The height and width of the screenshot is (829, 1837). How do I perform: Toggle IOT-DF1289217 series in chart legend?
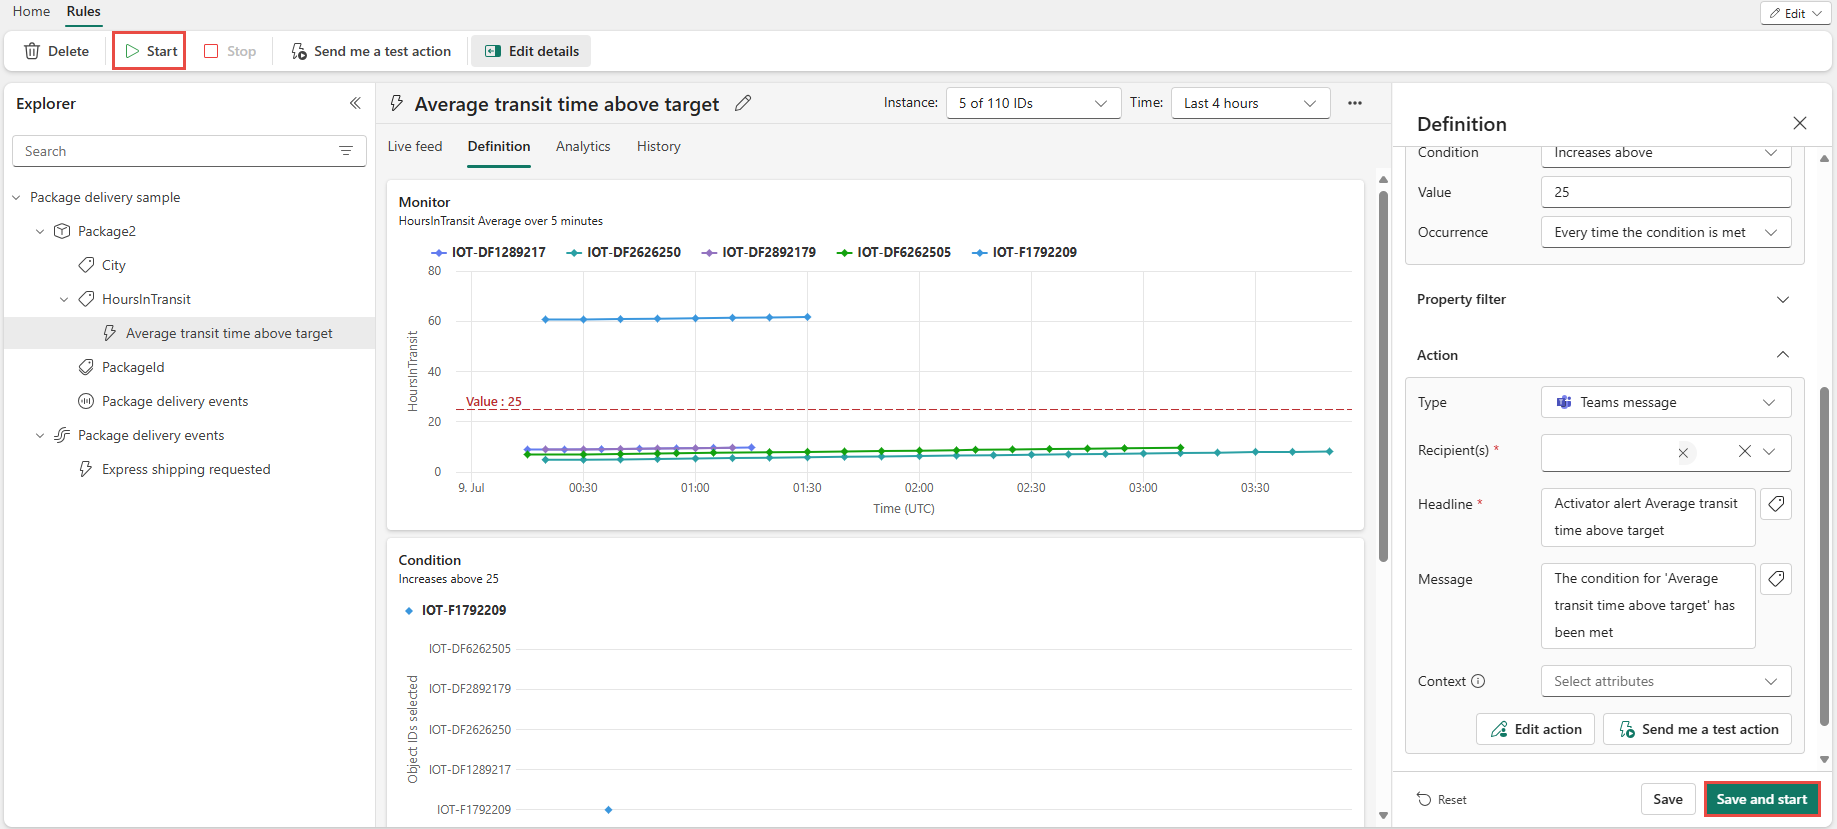[488, 252]
